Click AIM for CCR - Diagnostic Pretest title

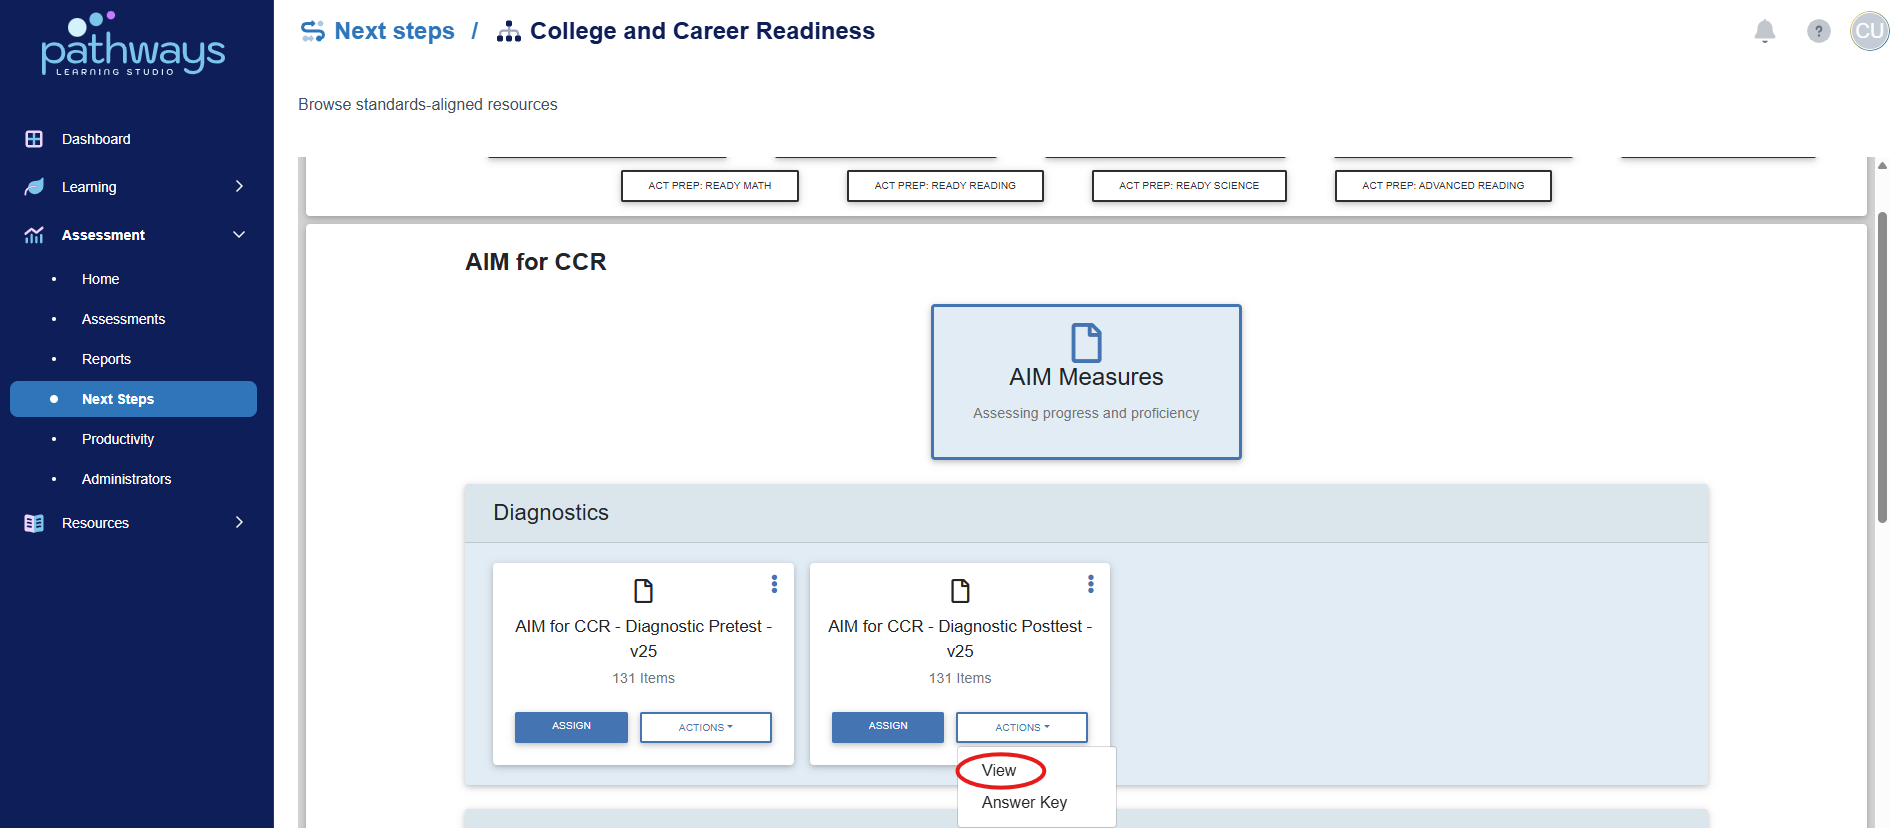(x=644, y=638)
